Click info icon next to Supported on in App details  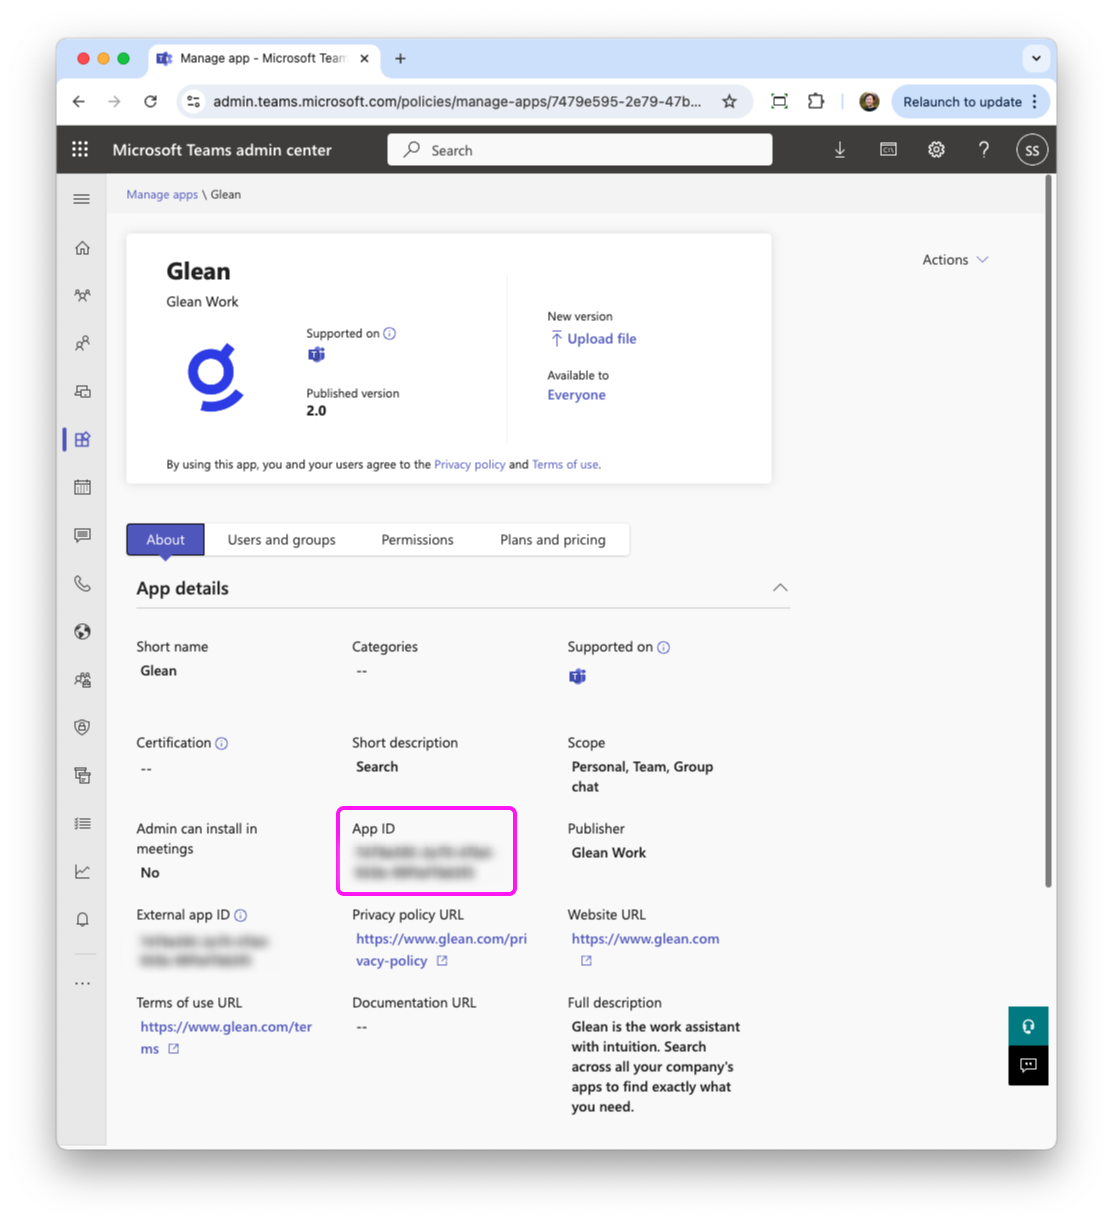click(x=664, y=647)
